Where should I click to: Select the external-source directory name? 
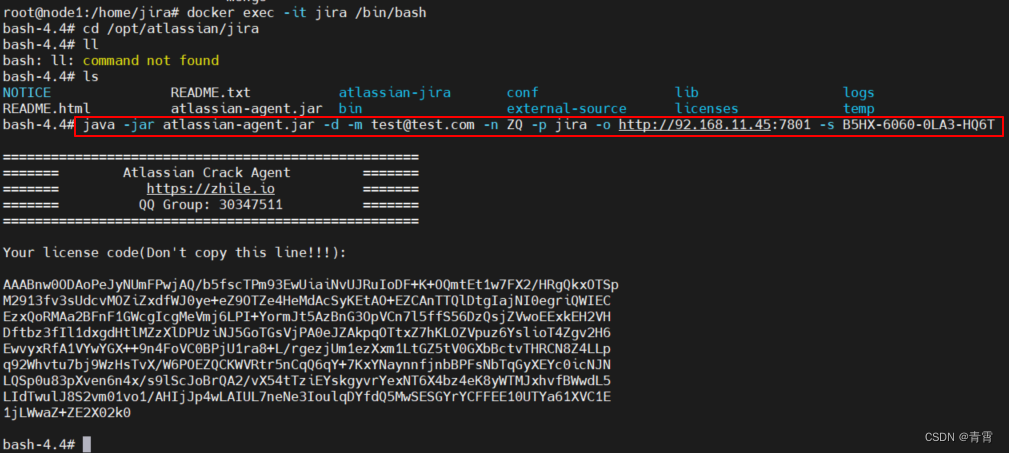click(x=566, y=109)
